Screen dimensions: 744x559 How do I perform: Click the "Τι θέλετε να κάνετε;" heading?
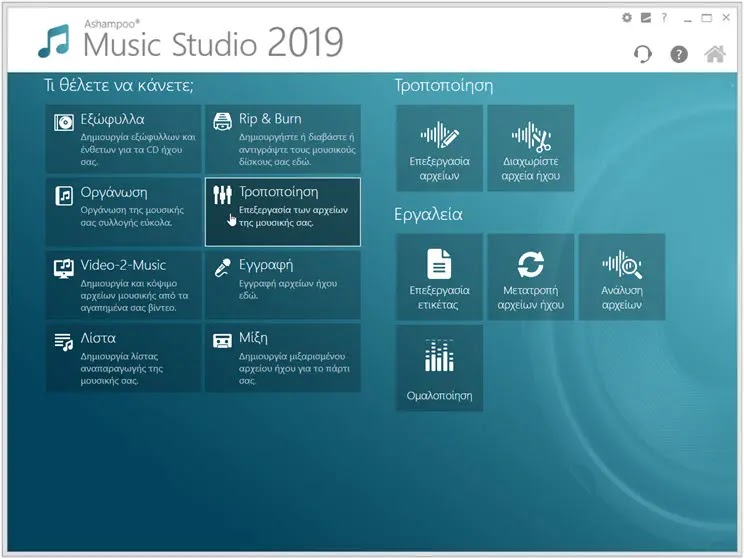[x=119, y=85]
